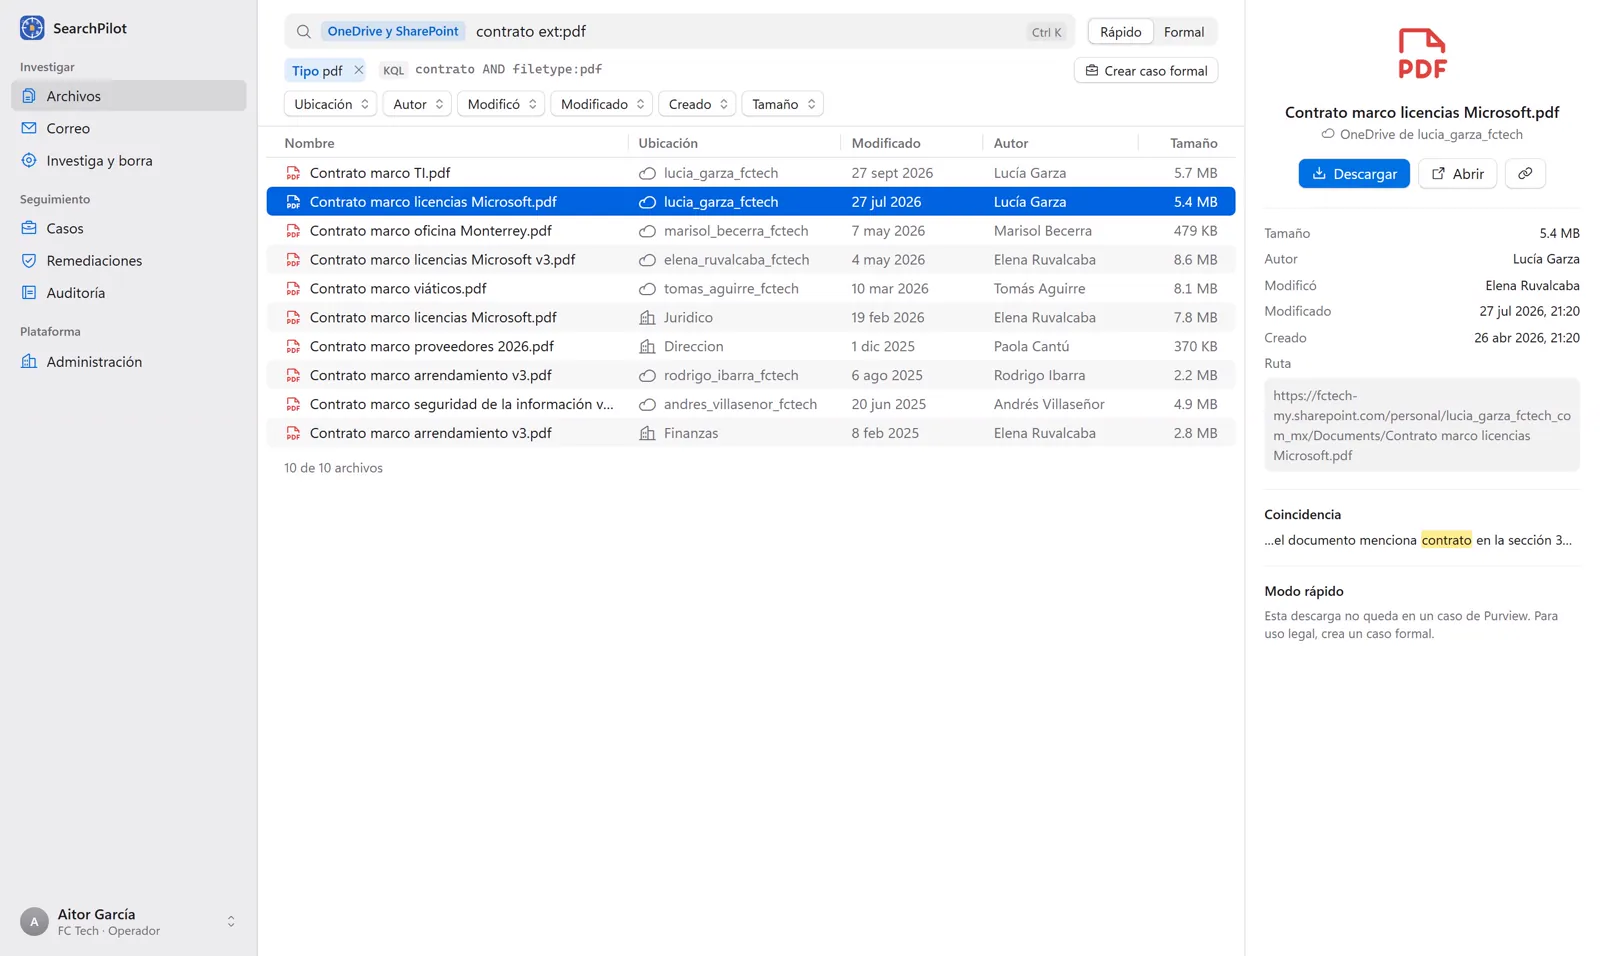This screenshot has width=1600, height=956.
Task: Open Auditoría in the sidebar
Action: tap(129, 293)
